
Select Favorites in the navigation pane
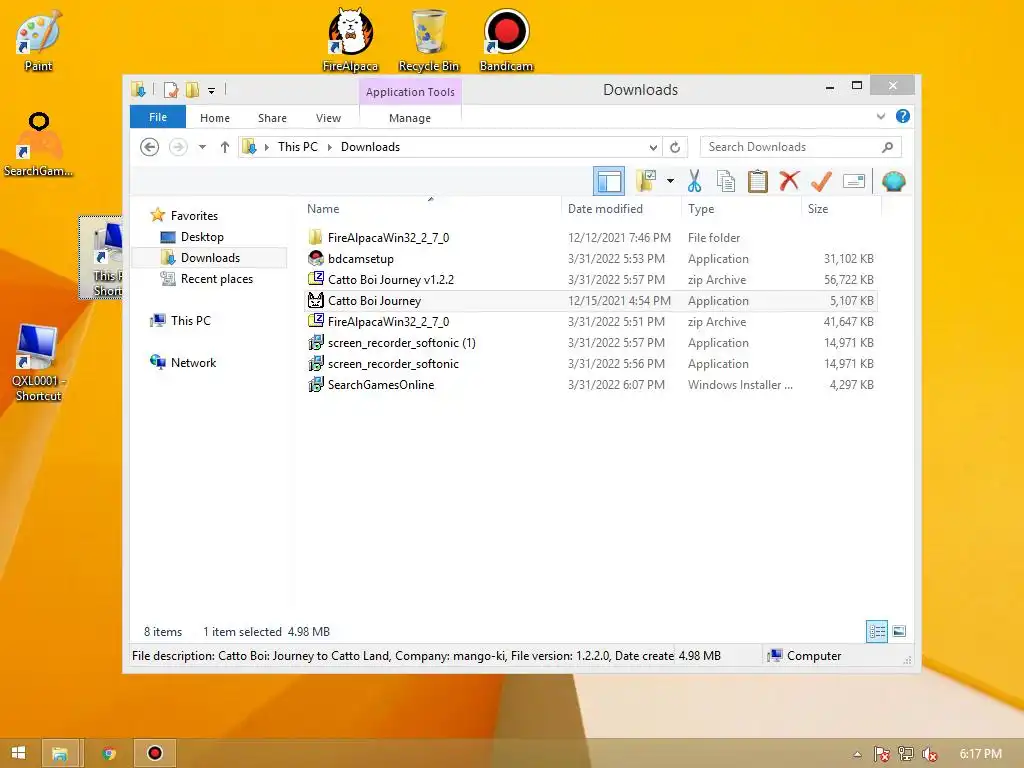click(x=194, y=216)
